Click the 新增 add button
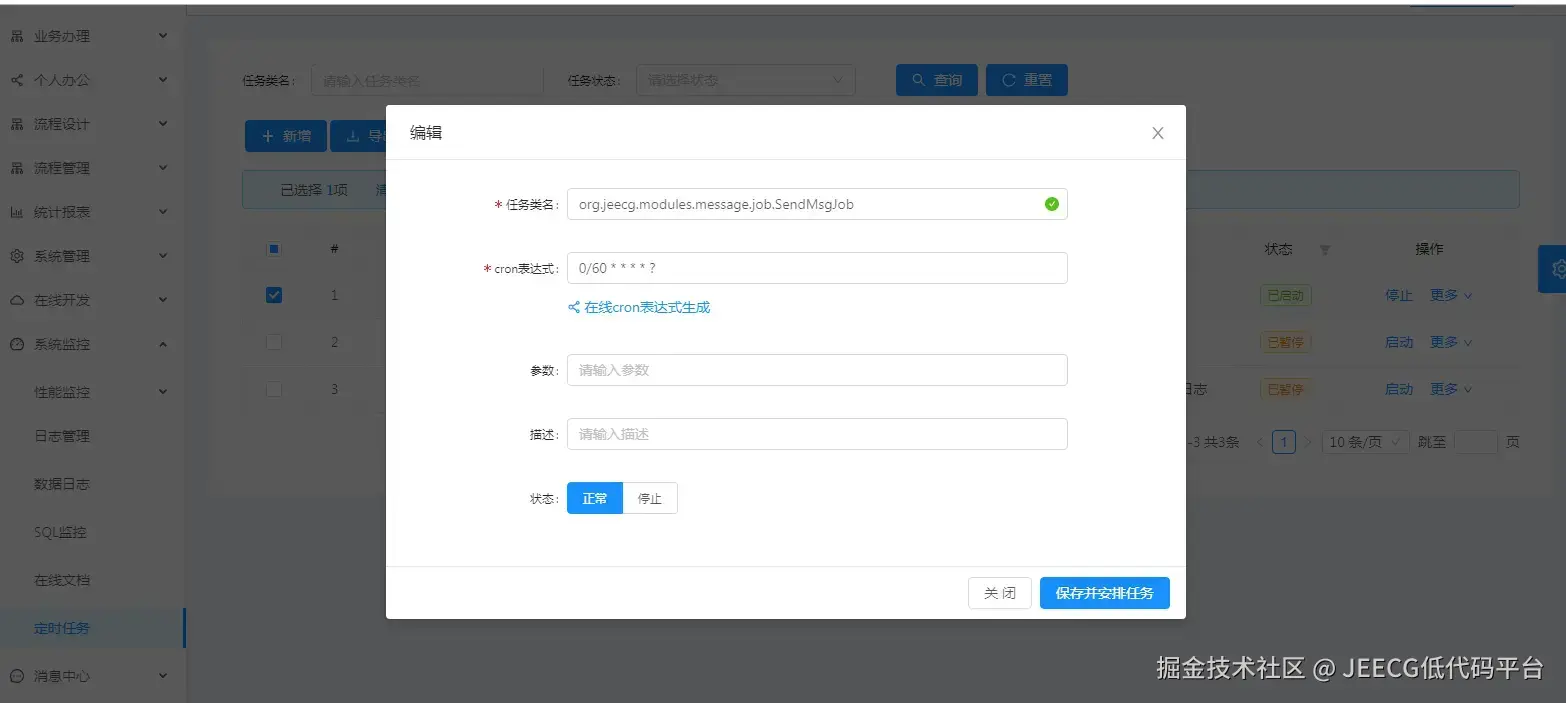Screen dimensions: 1566x703 point(286,136)
